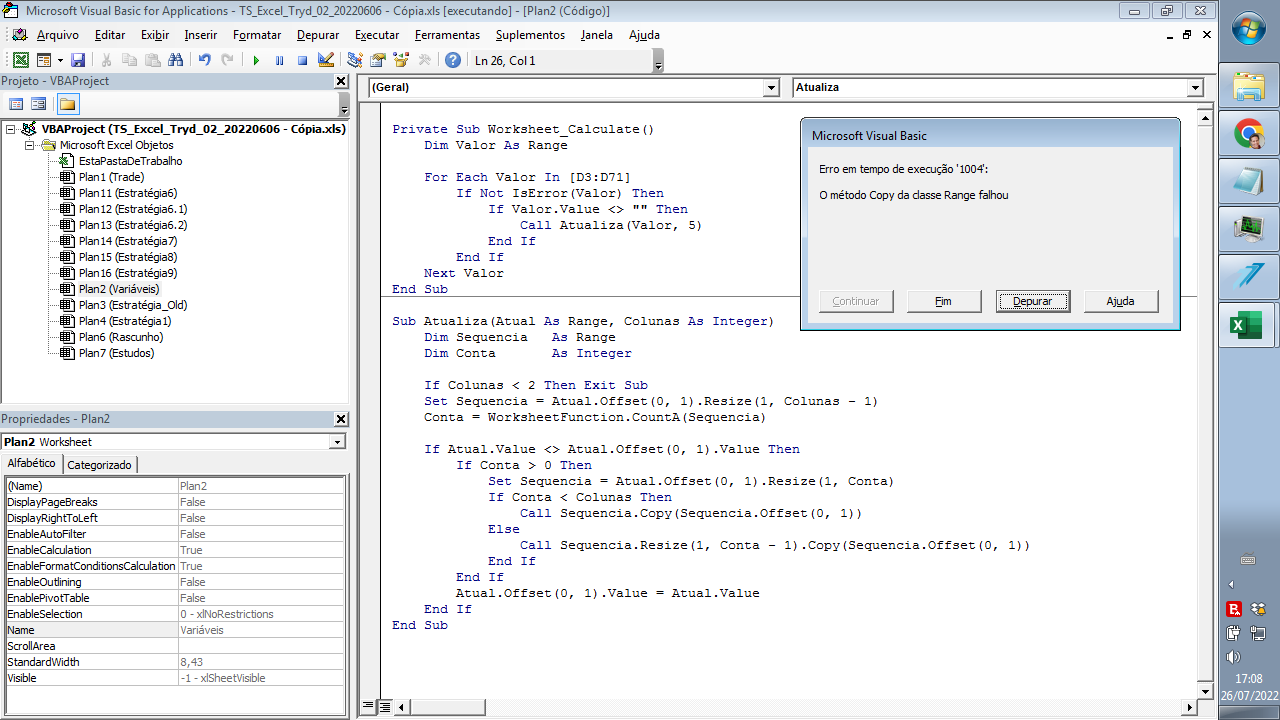This screenshot has width=1280, height=720.
Task: Select Plan15 (Estratégia8) module
Action: 128,257
